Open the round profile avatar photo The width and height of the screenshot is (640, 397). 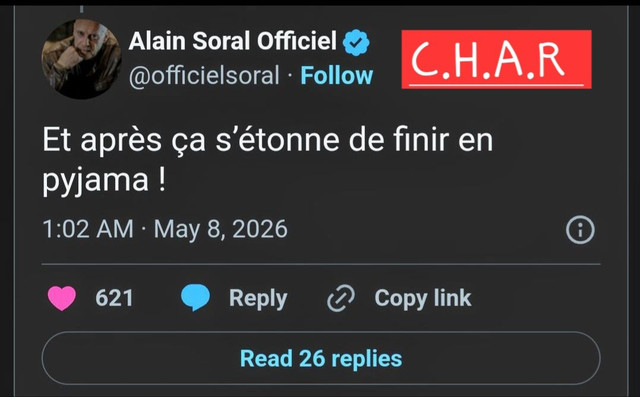81,59
